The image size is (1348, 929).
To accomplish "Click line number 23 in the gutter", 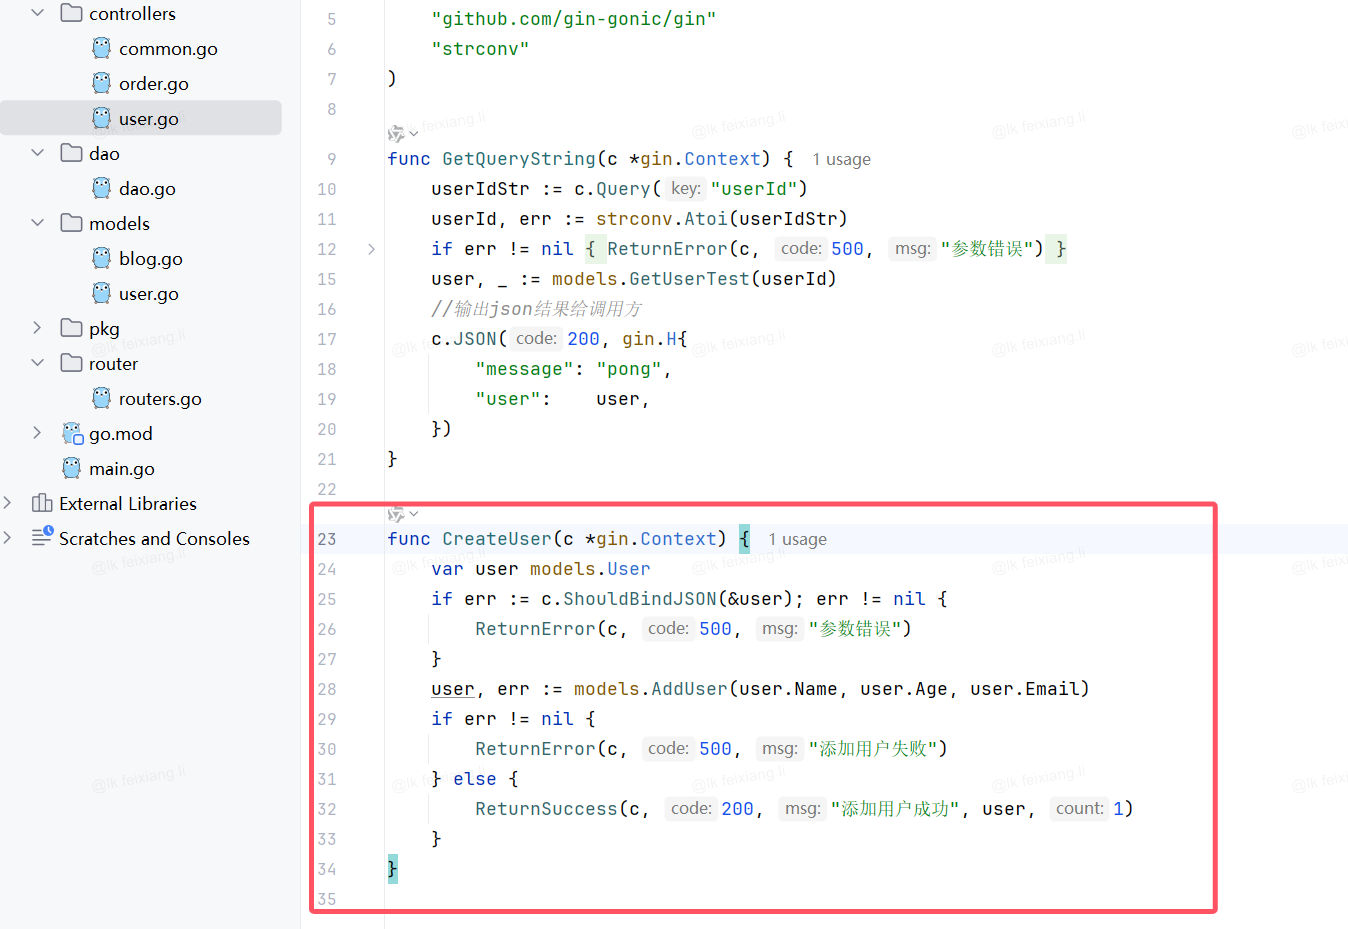I will coord(327,539).
